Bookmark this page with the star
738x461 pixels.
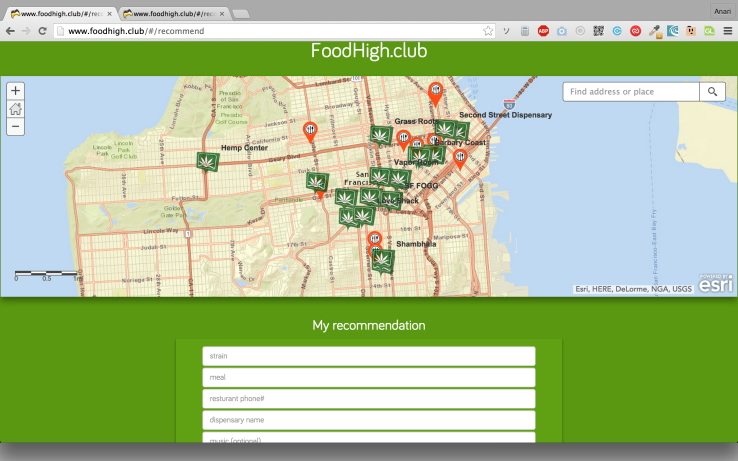point(488,31)
